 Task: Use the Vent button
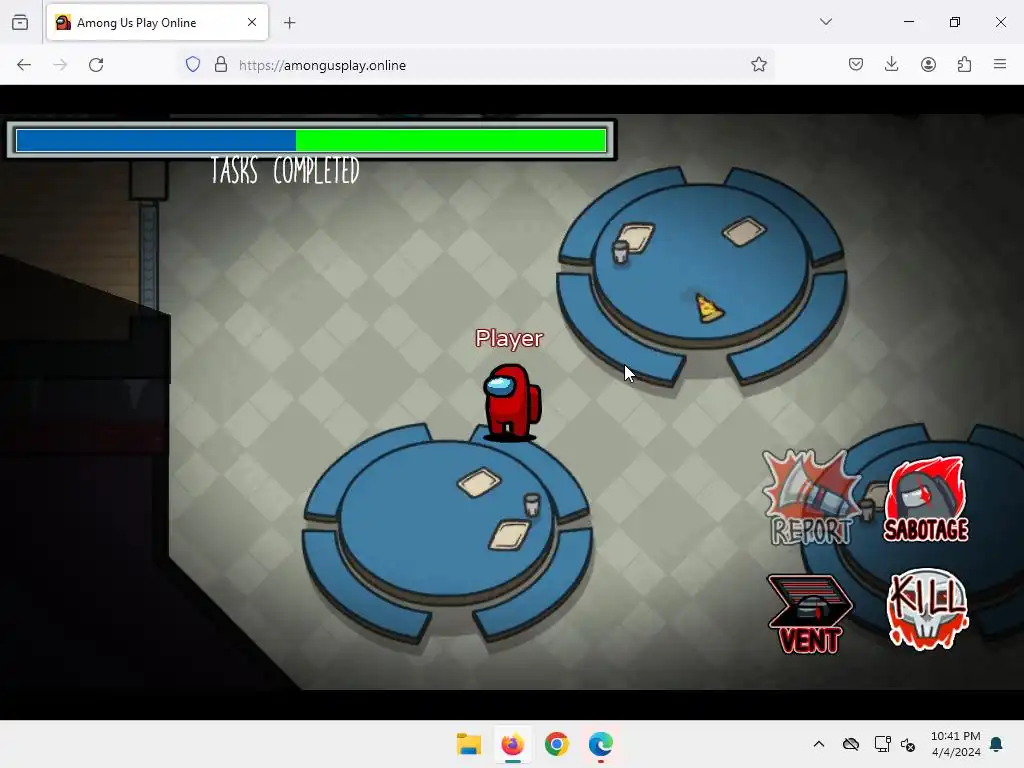coord(810,614)
